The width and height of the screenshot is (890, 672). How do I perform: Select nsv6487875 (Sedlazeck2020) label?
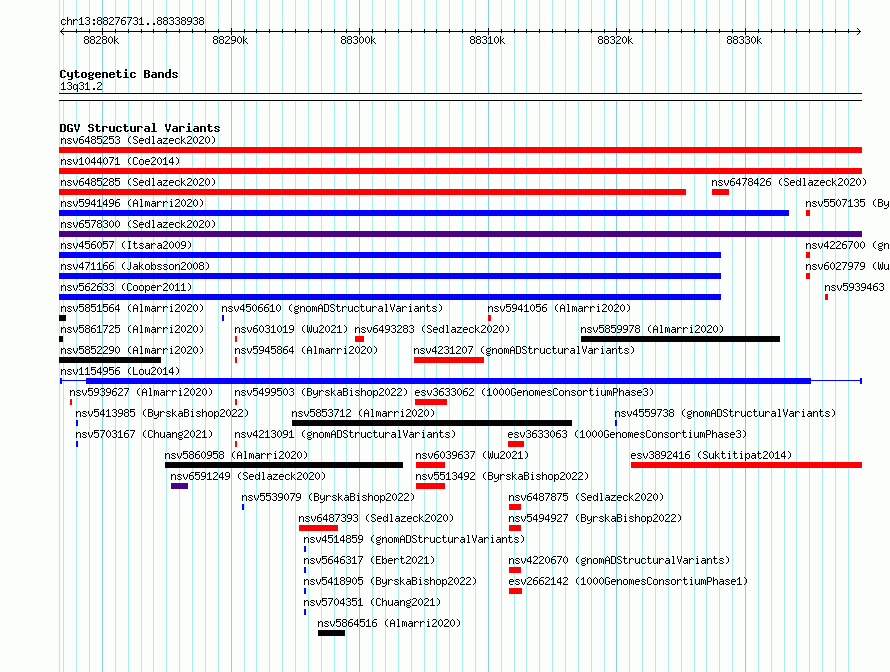point(586,497)
